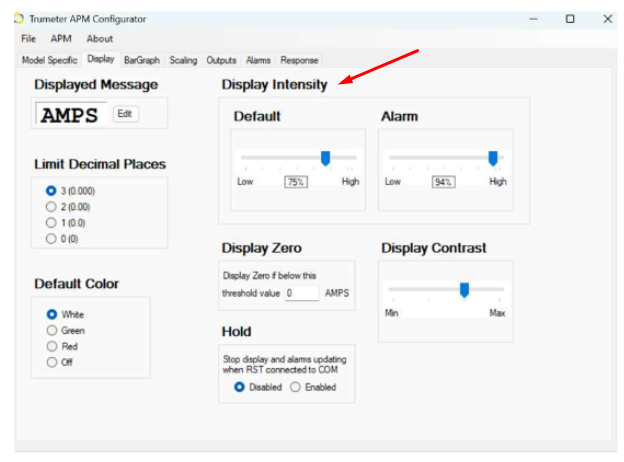Close the APM Configurator window
Viewport: 624px width, 462px height.
pos(607,19)
